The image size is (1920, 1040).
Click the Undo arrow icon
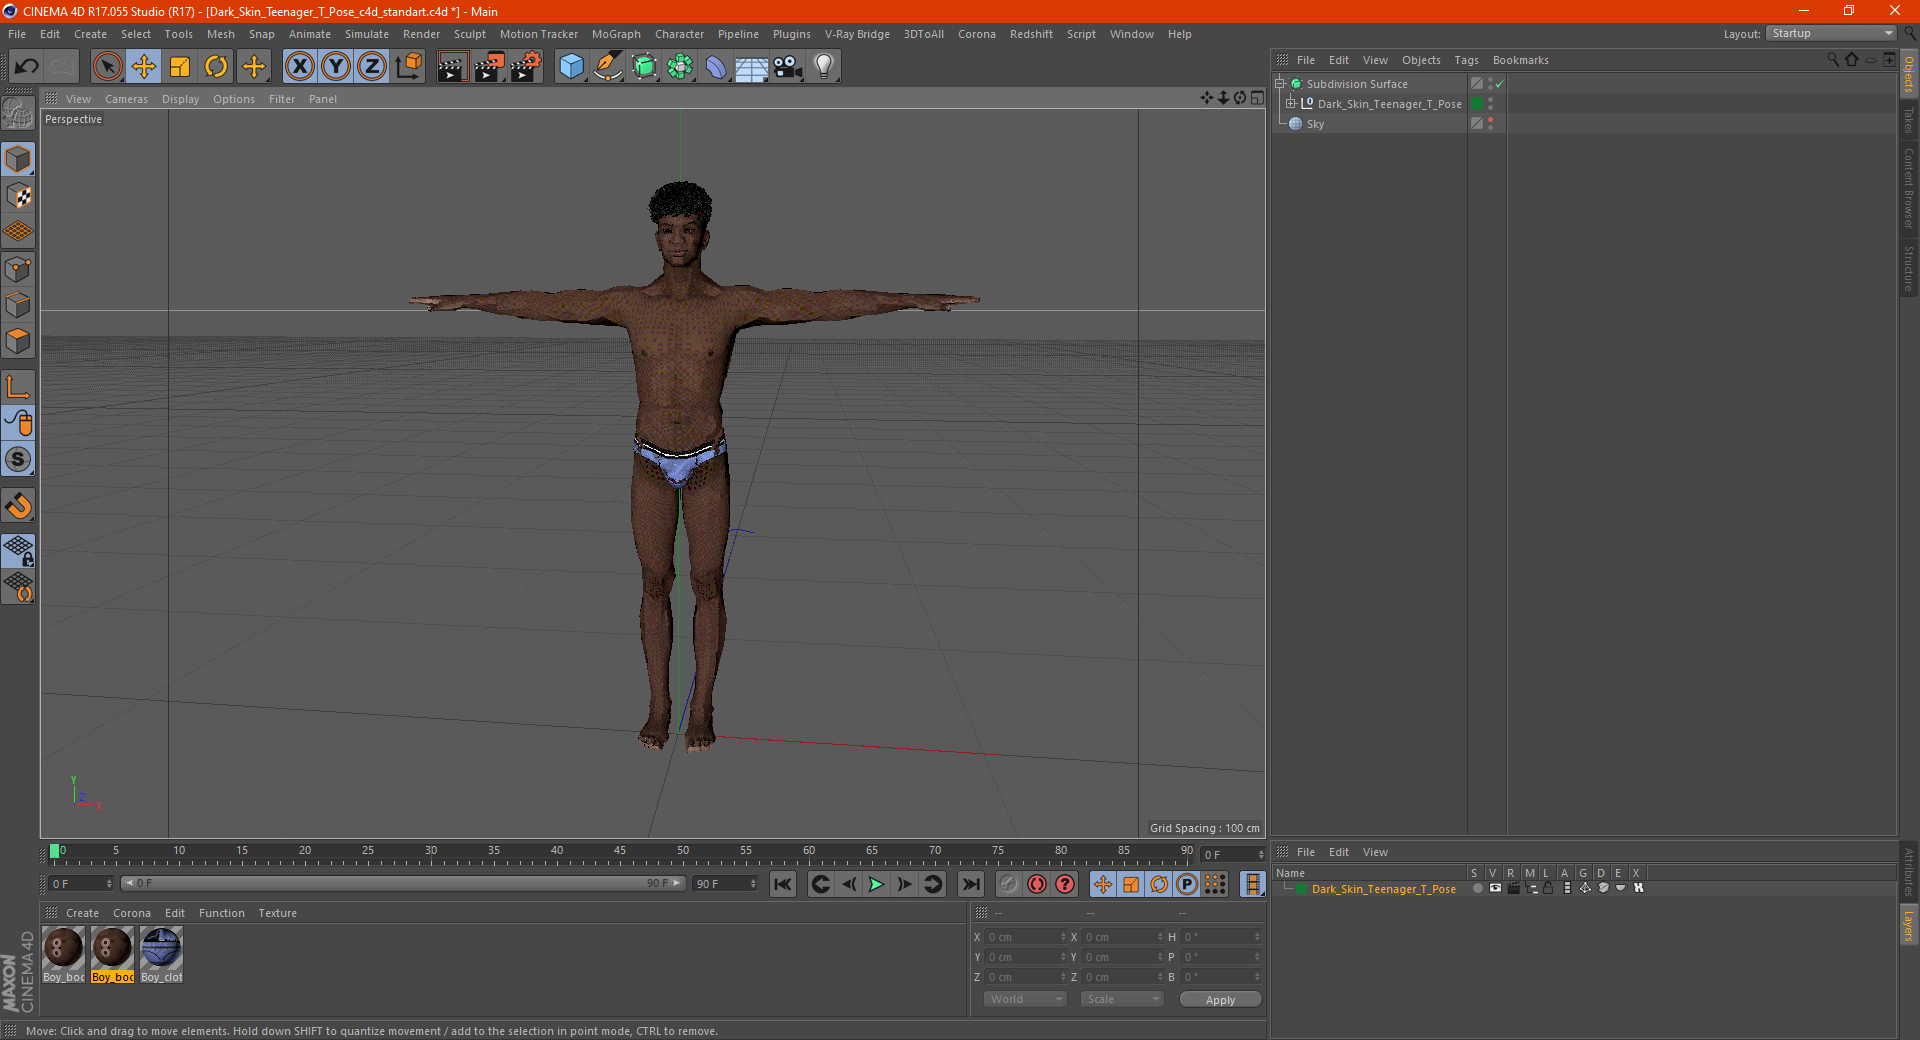pos(27,67)
